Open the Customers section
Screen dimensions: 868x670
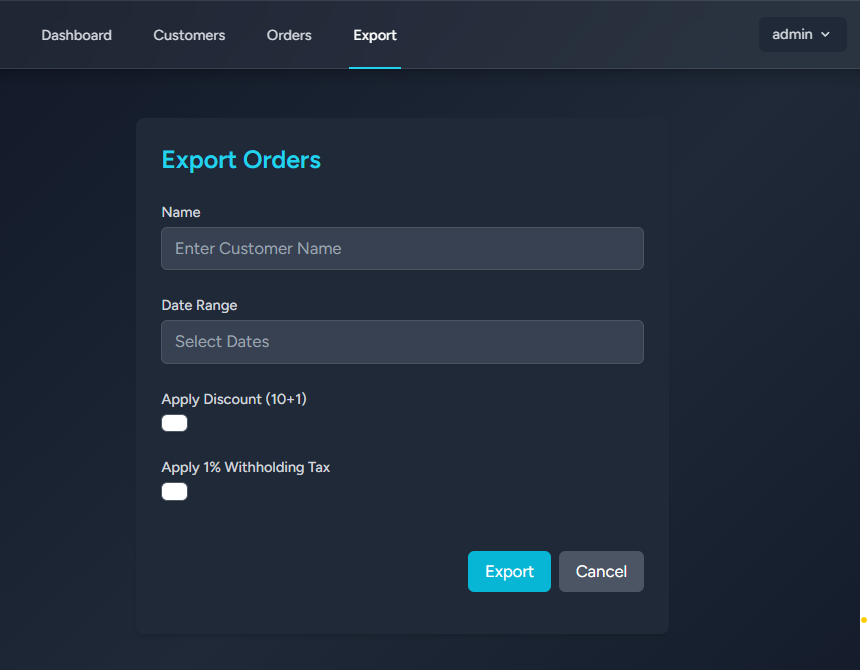click(x=189, y=34)
